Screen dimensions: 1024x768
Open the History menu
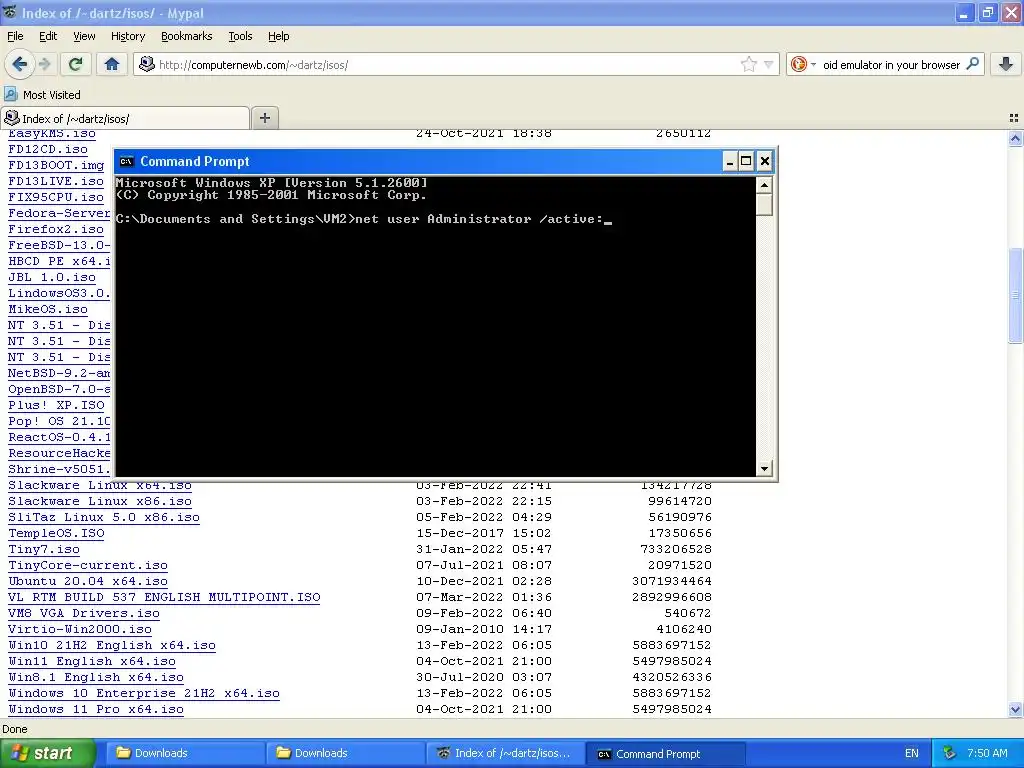pos(128,36)
